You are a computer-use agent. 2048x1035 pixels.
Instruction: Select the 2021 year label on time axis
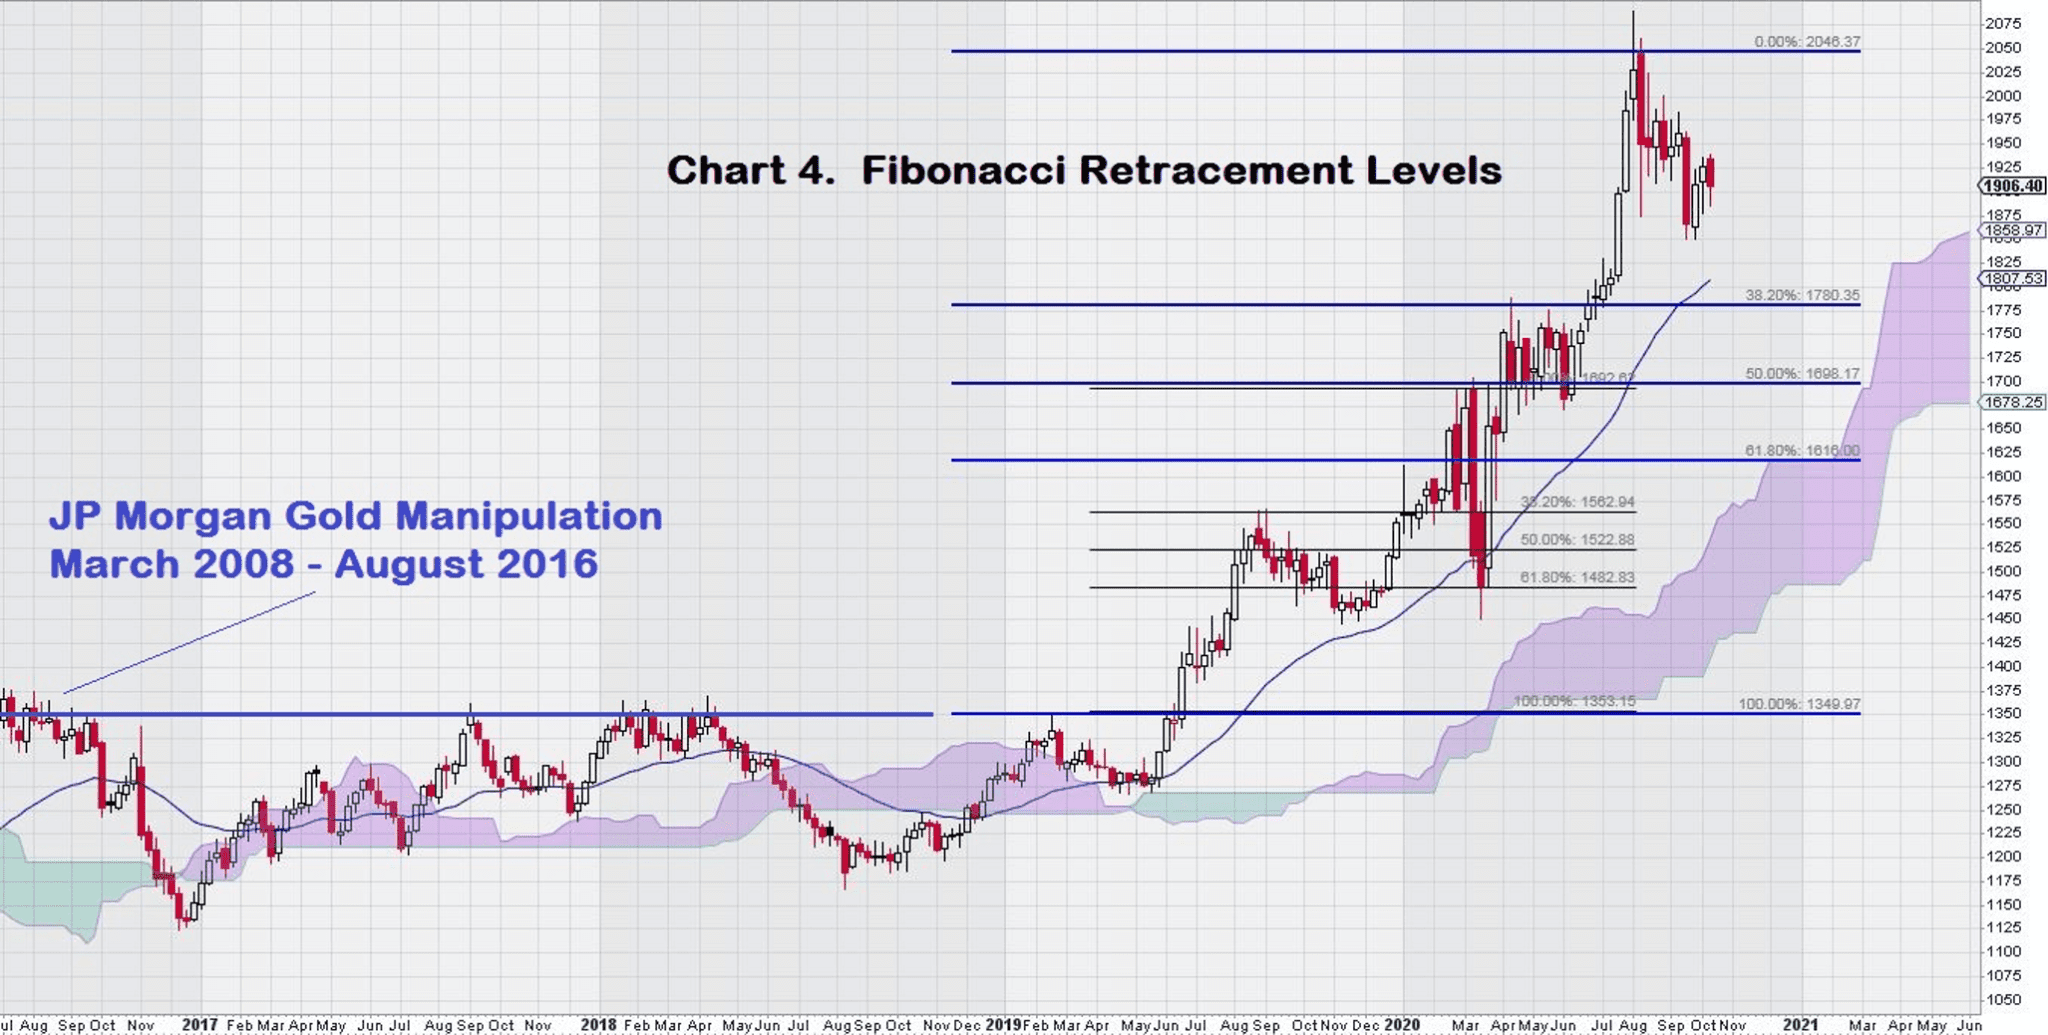[1800, 1025]
